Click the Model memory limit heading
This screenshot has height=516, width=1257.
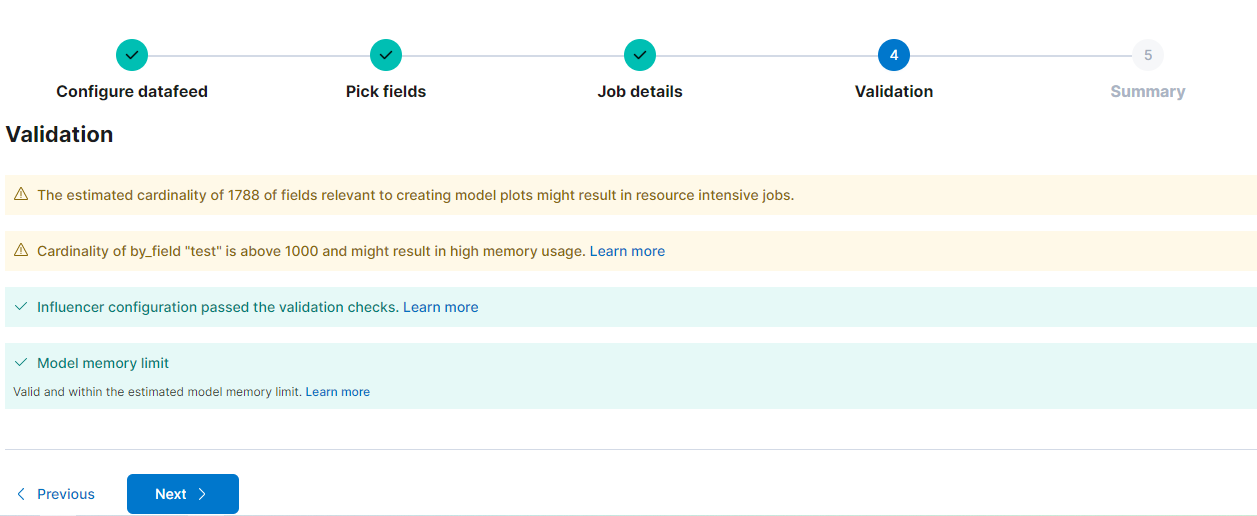pos(103,363)
